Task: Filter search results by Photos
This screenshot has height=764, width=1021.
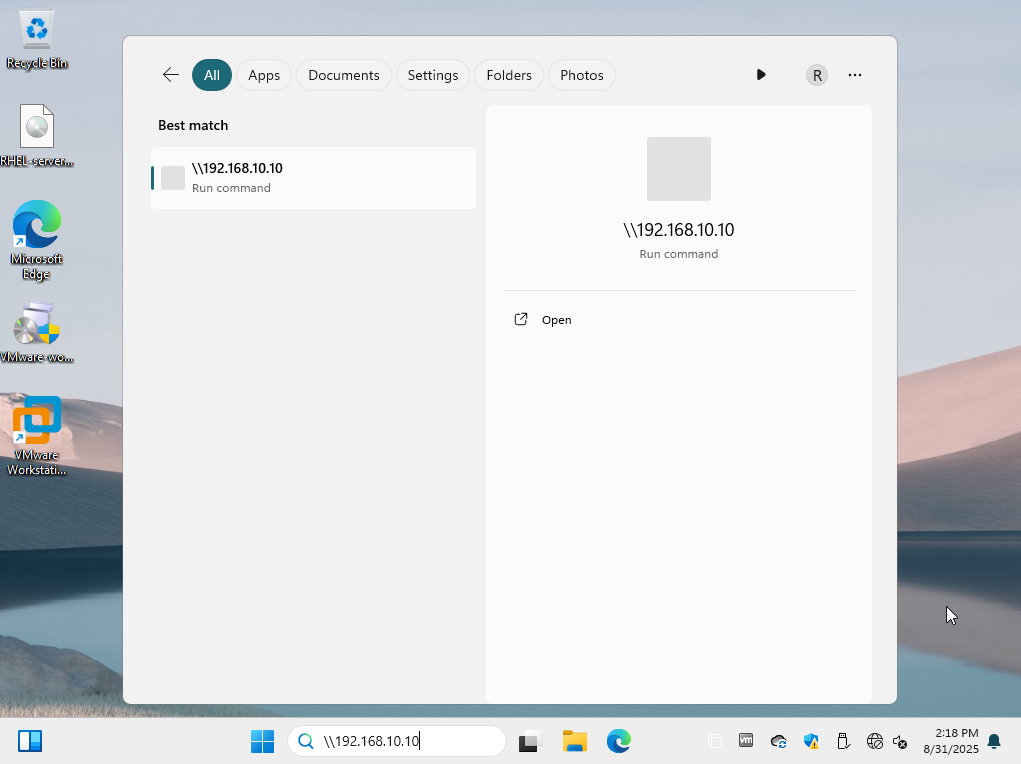Action: (x=581, y=75)
